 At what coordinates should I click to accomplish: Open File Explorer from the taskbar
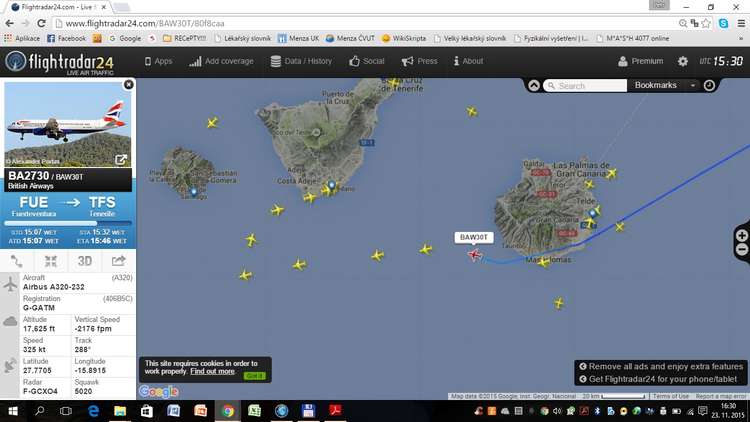(120, 411)
